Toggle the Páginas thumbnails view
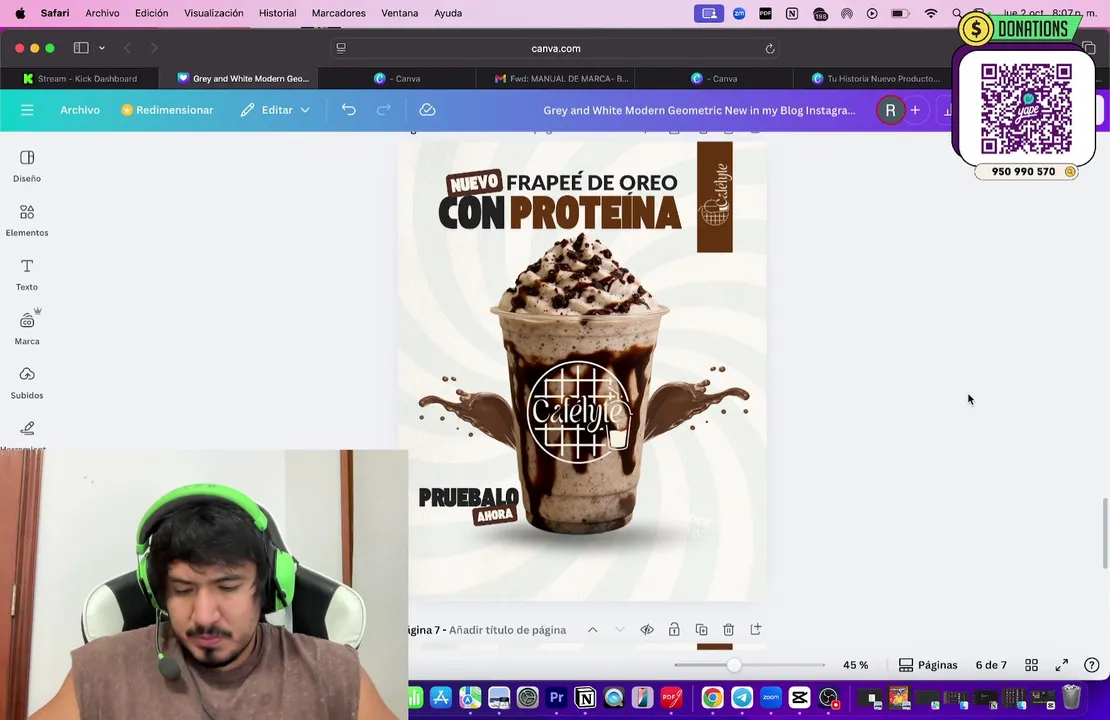This screenshot has height=720, width=1110. 927,665
